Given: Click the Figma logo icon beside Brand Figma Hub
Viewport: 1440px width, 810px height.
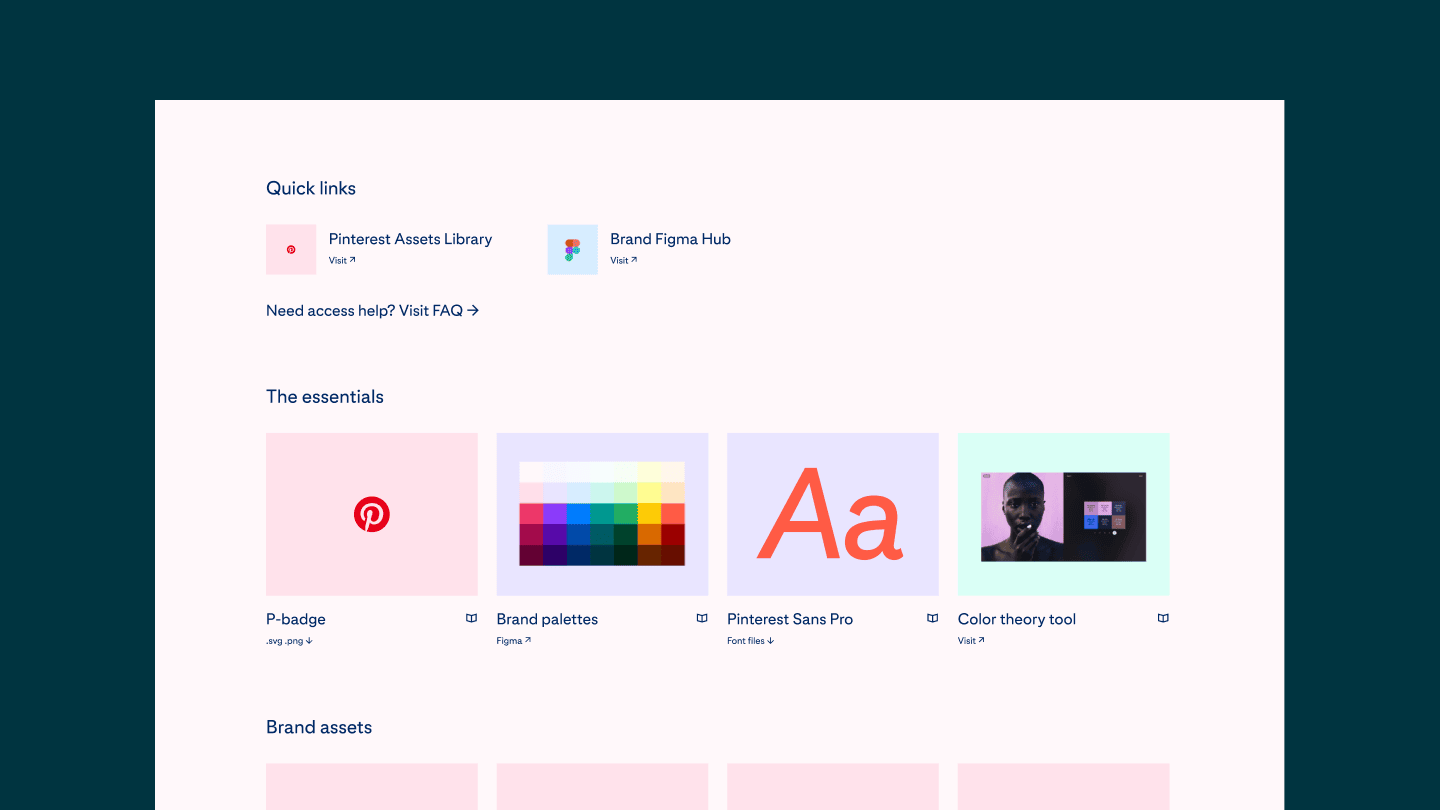Looking at the screenshot, I should click(x=572, y=249).
